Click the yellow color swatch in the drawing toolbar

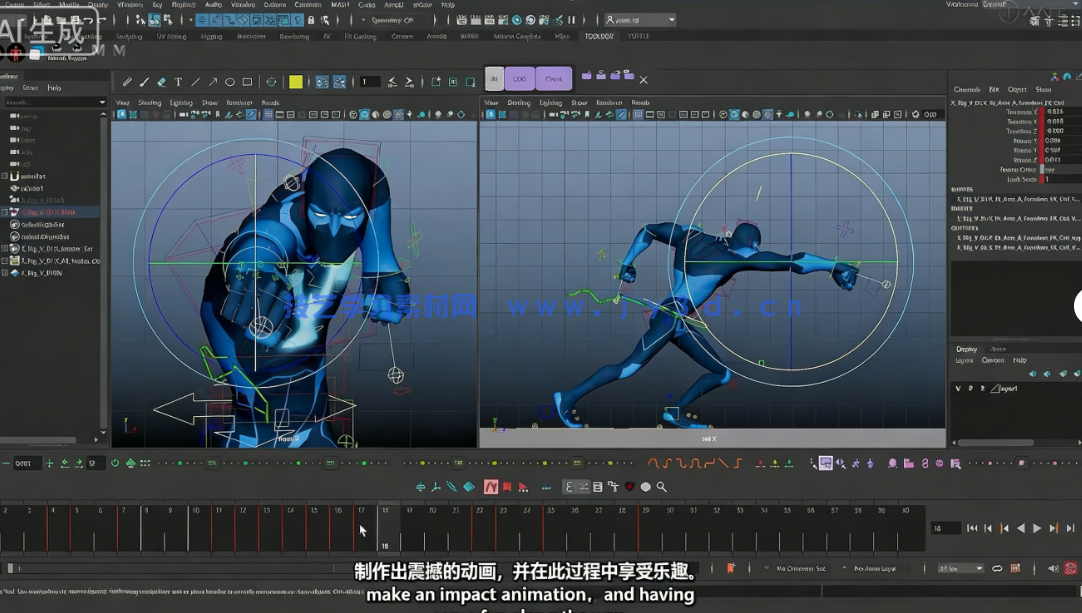[x=295, y=83]
